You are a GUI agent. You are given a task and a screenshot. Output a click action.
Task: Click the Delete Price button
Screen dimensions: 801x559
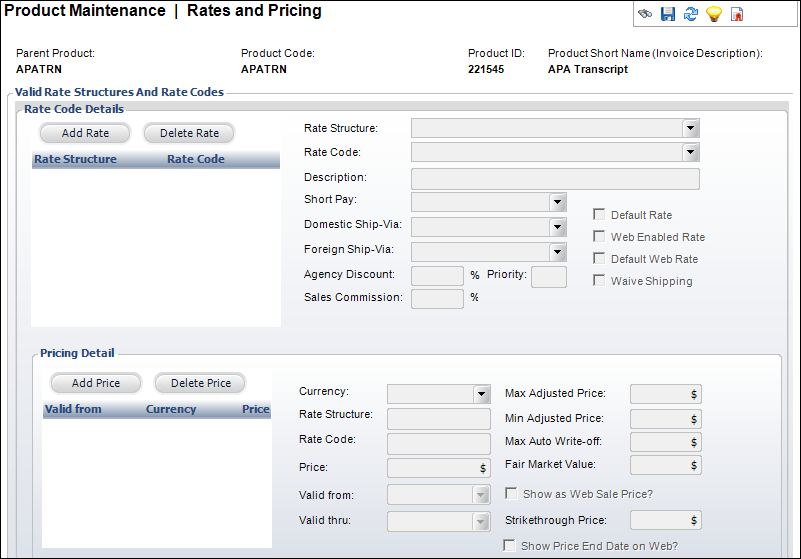click(200, 383)
